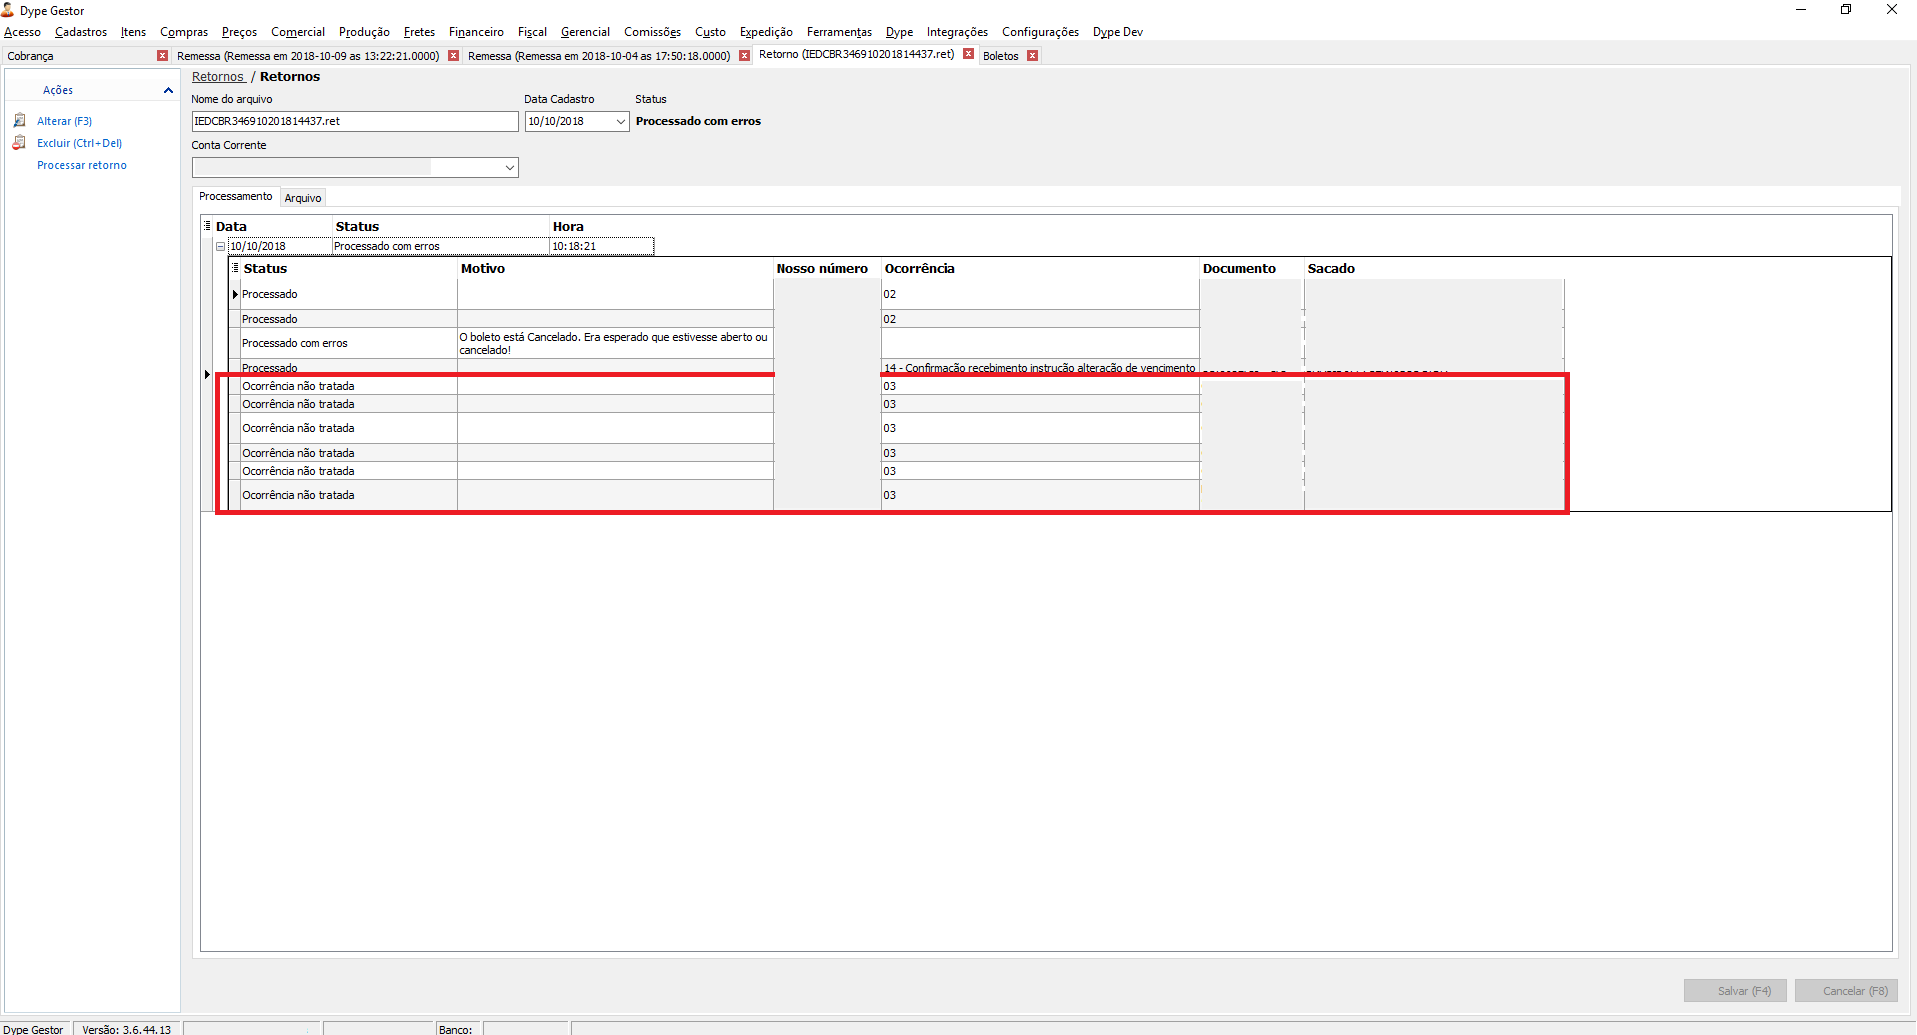Screen dimensions: 1917x1035
Task: Click the 10:18:21 hora cell
Action: [x=602, y=246]
